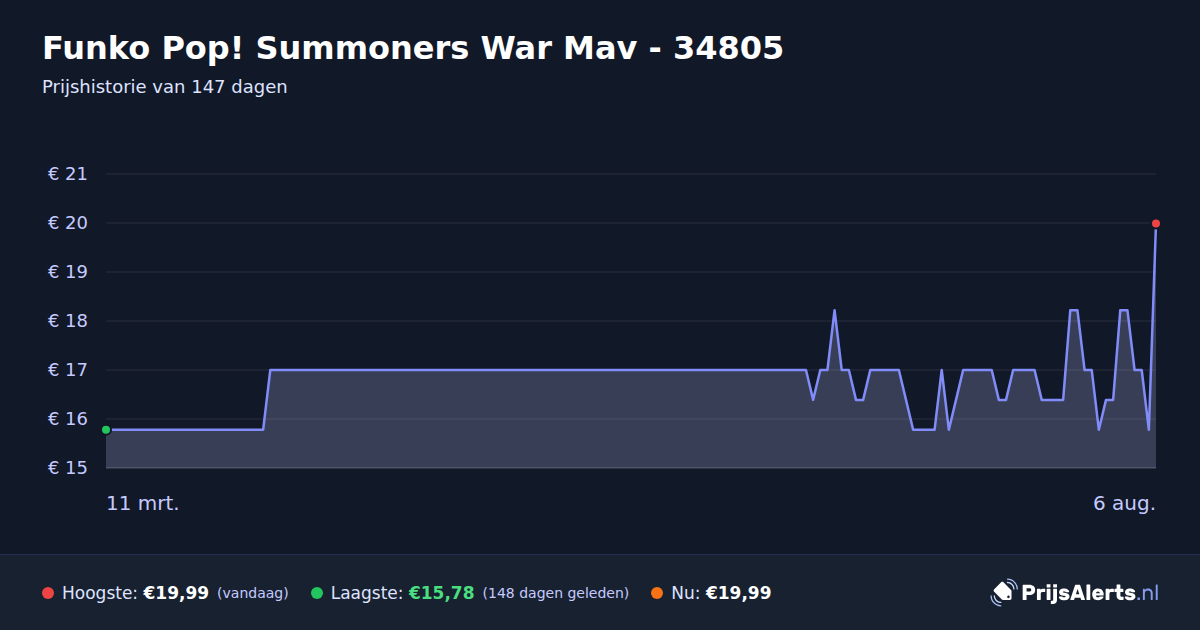This screenshot has width=1200, height=630.
Task: Click the red Hoogste legend dot
Action: [x=48, y=593]
